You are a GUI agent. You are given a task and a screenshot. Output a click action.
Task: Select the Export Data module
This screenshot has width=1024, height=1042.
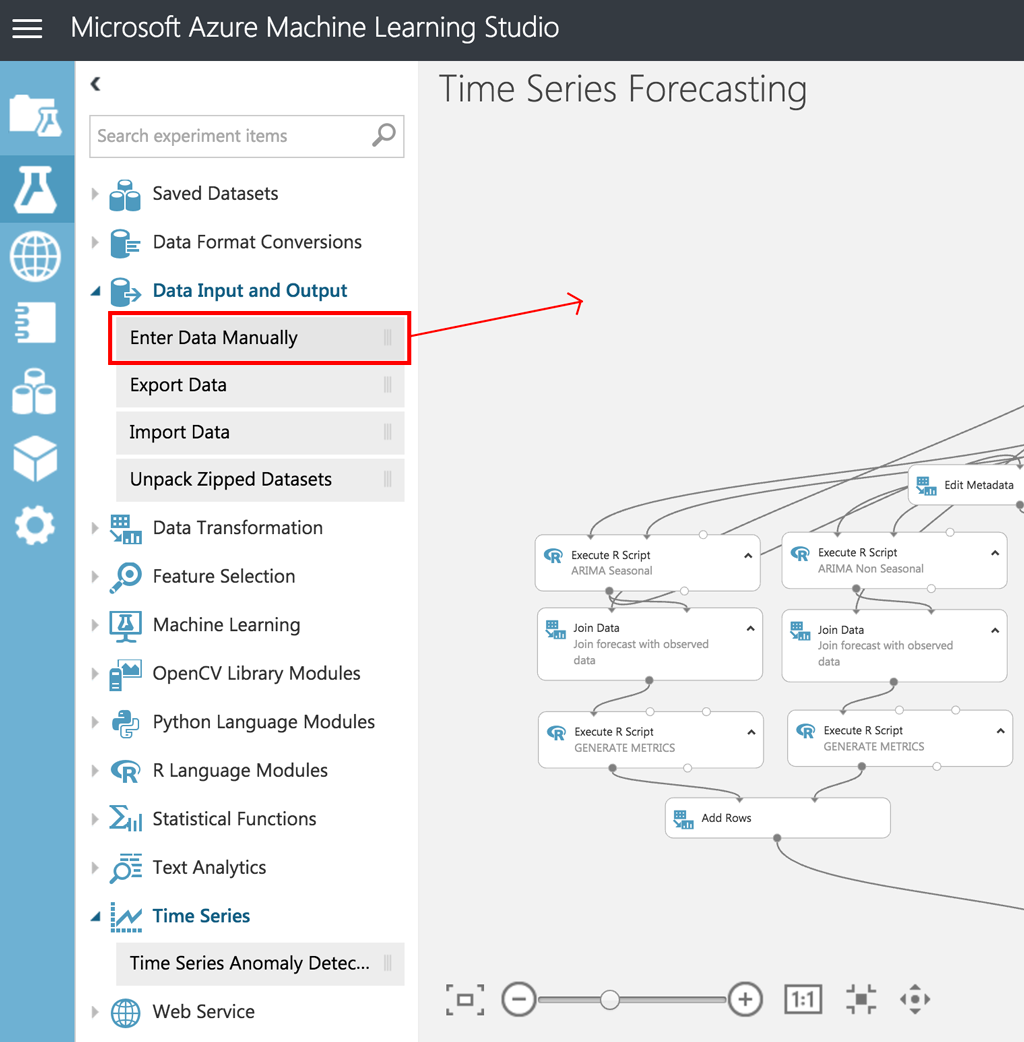(x=260, y=385)
